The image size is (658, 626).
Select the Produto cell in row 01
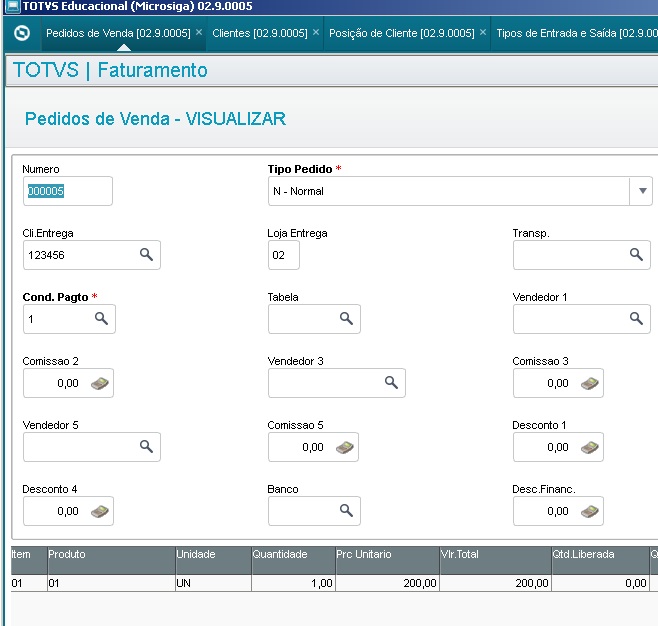coord(111,583)
